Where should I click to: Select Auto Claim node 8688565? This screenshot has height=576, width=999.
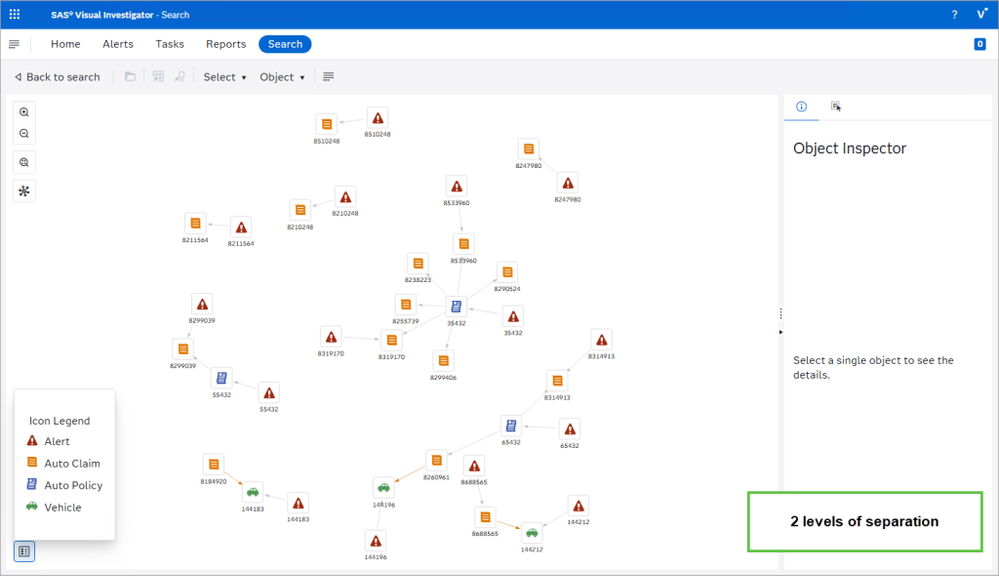click(x=485, y=517)
